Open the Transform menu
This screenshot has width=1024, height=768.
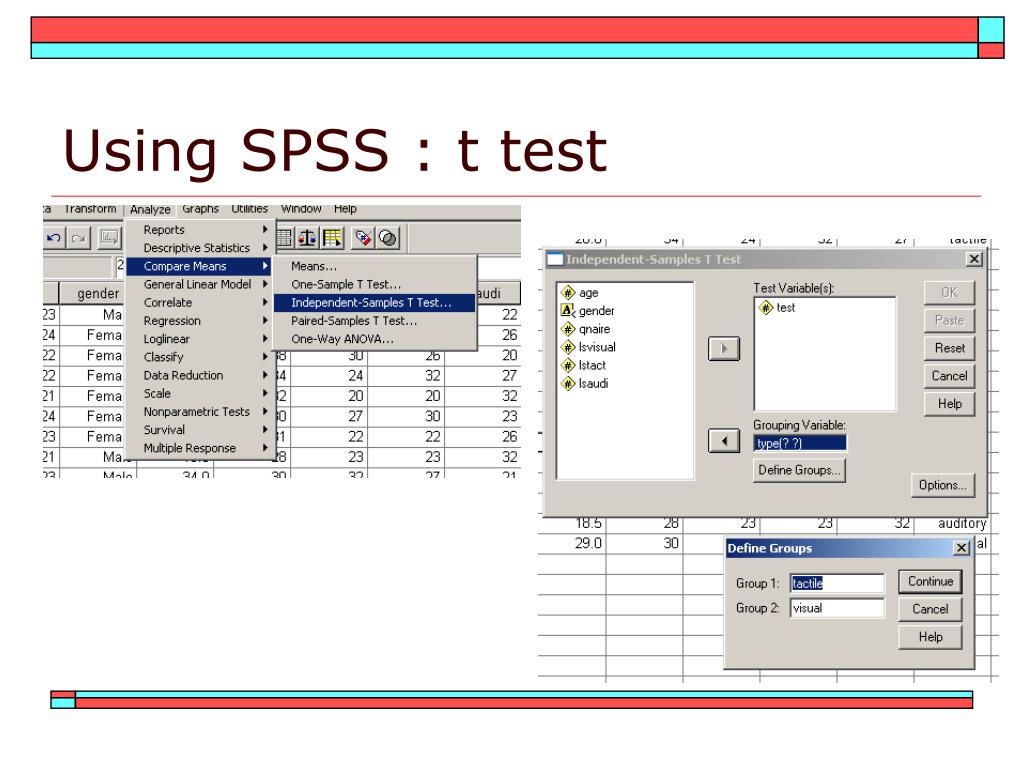click(x=90, y=209)
